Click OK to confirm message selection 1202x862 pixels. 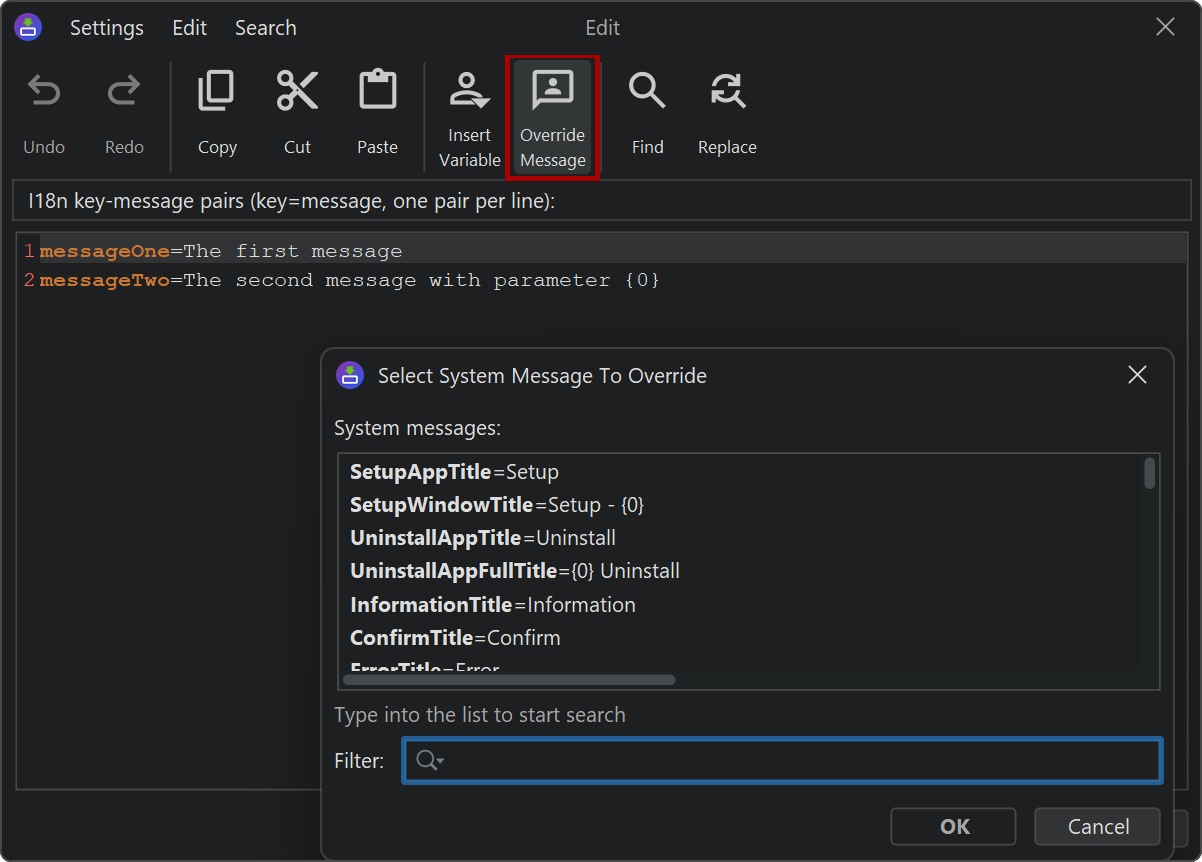[x=954, y=826]
